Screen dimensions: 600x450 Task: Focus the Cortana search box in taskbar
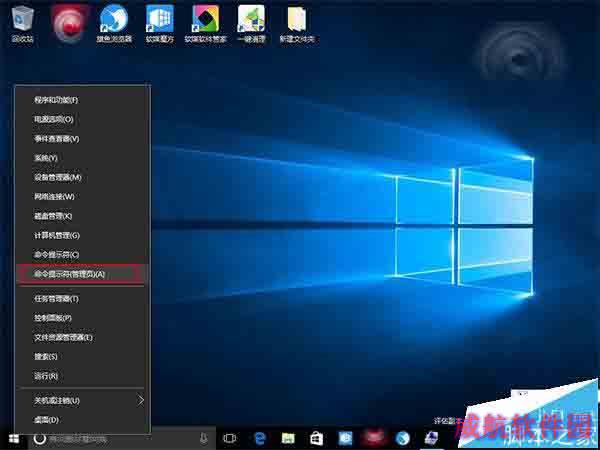click(121, 439)
